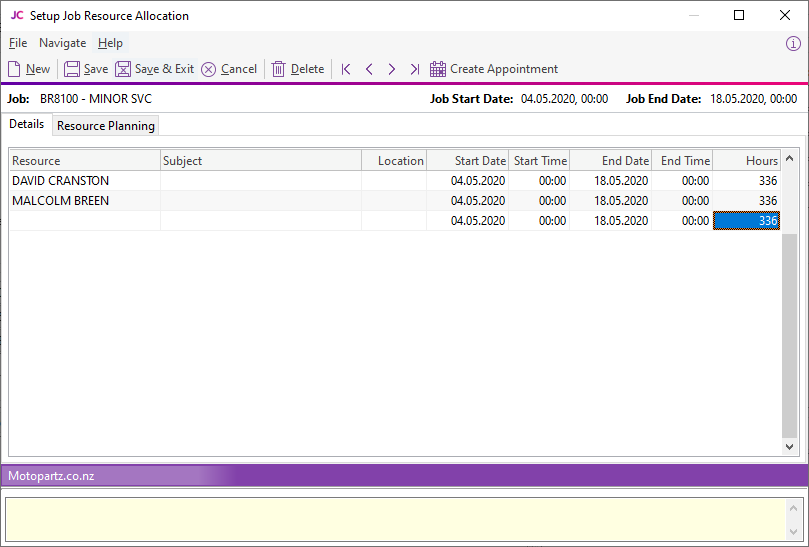
Task: Click the empty Resource cell in third row
Action: [x=84, y=221]
